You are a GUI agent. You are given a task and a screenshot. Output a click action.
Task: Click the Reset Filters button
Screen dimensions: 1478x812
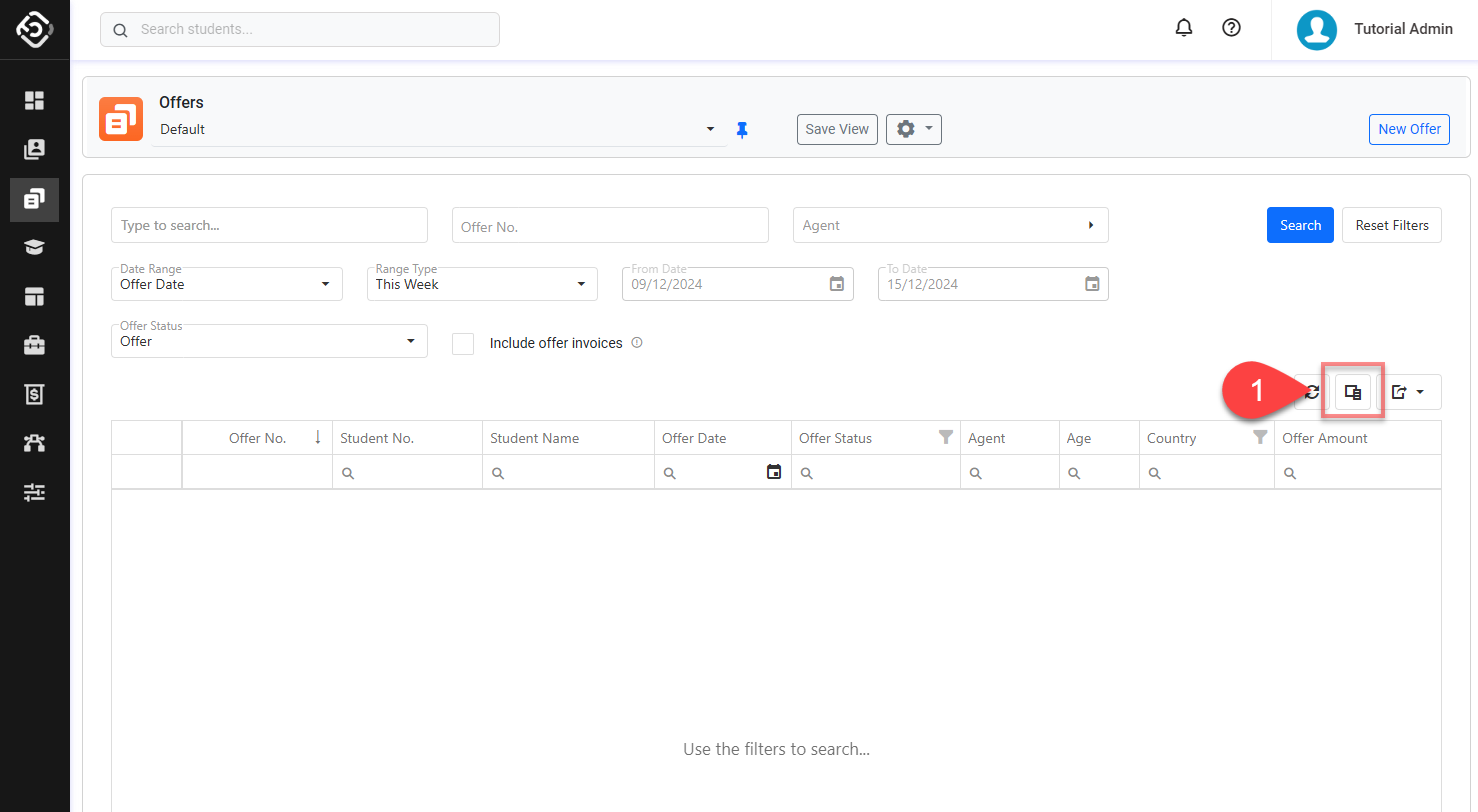(x=1392, y=225)
